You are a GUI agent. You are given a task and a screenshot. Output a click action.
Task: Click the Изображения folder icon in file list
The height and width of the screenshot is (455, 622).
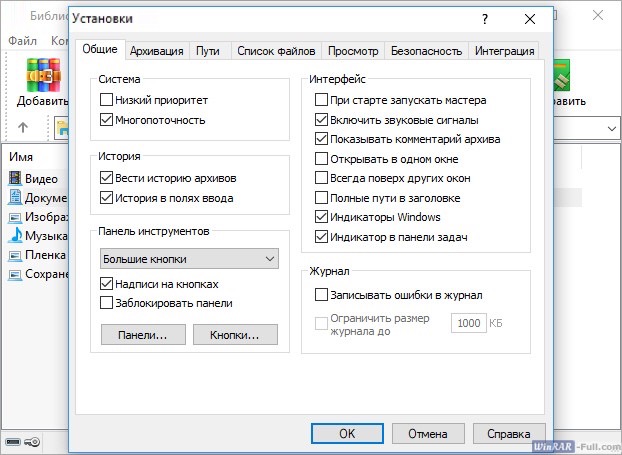point(15,217)
